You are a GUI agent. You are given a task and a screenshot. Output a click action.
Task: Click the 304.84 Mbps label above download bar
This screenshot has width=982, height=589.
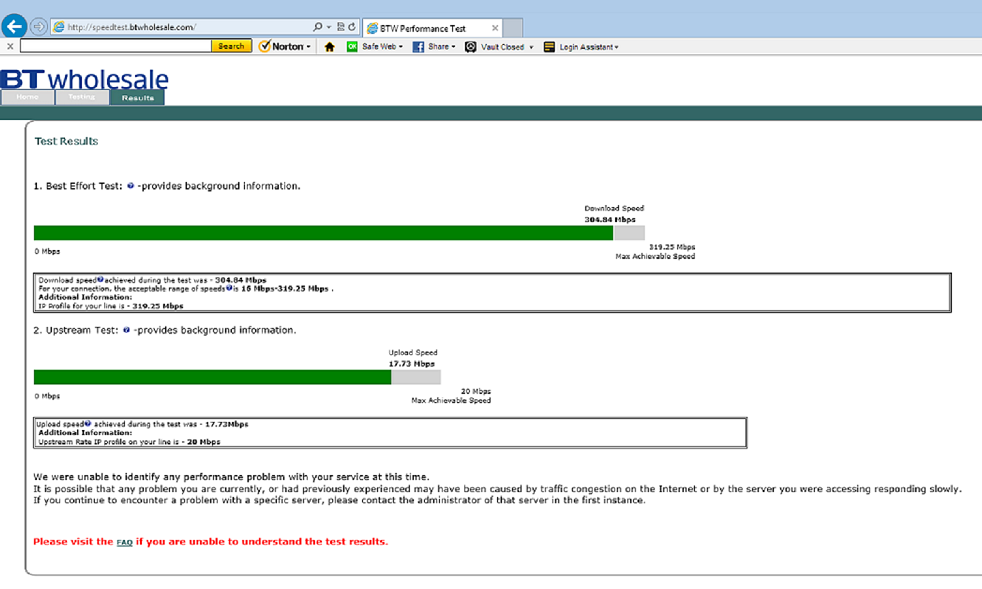point(610,219)
